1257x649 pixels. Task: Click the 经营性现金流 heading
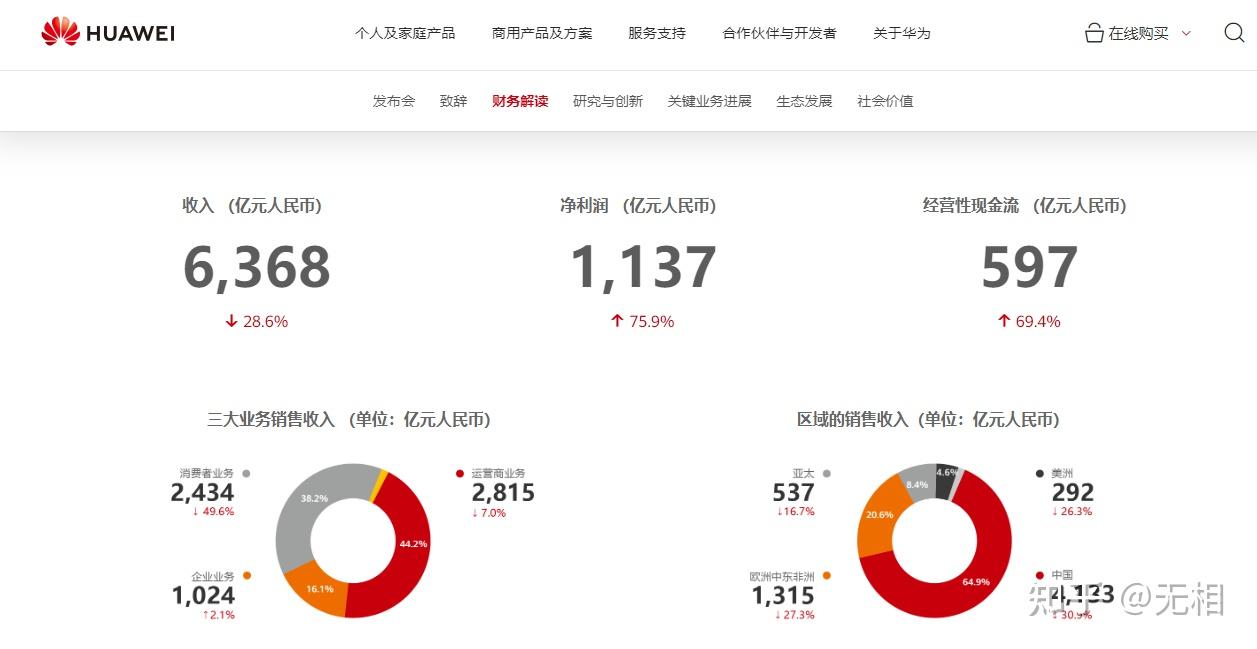click(x=1024, y=205)
